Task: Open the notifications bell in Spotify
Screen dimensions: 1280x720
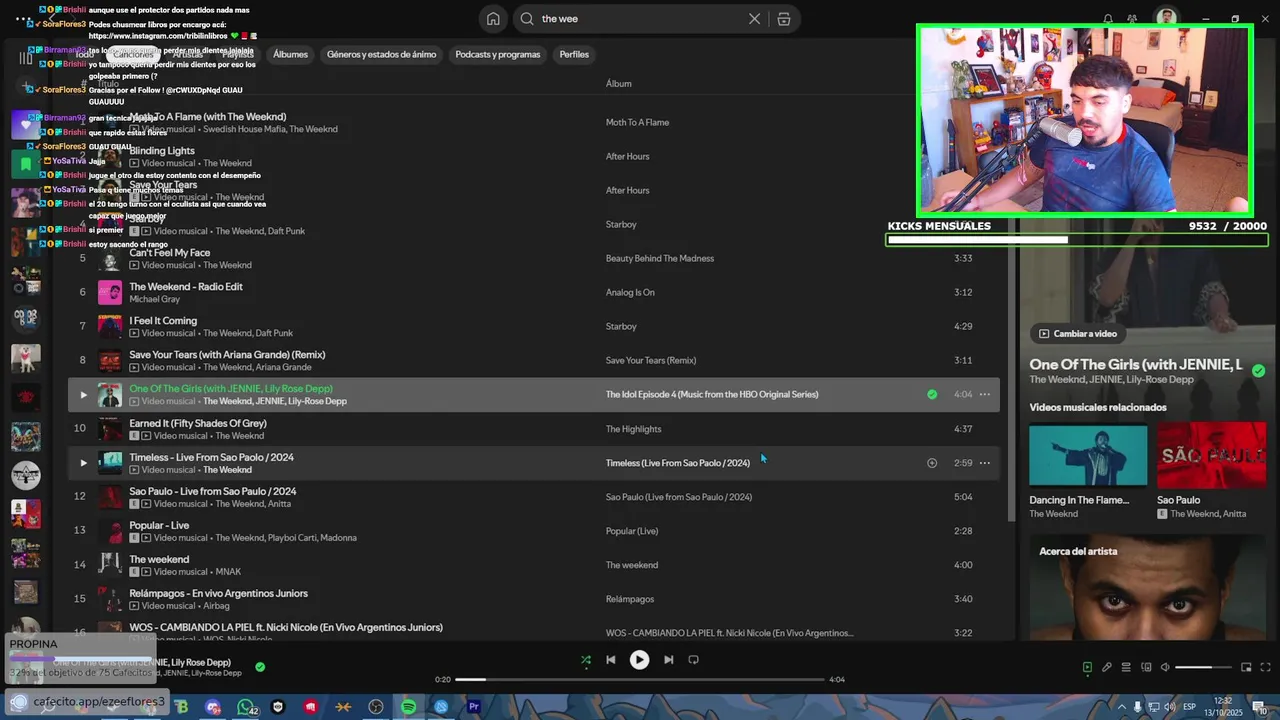Action: (x=1108, y=19)
